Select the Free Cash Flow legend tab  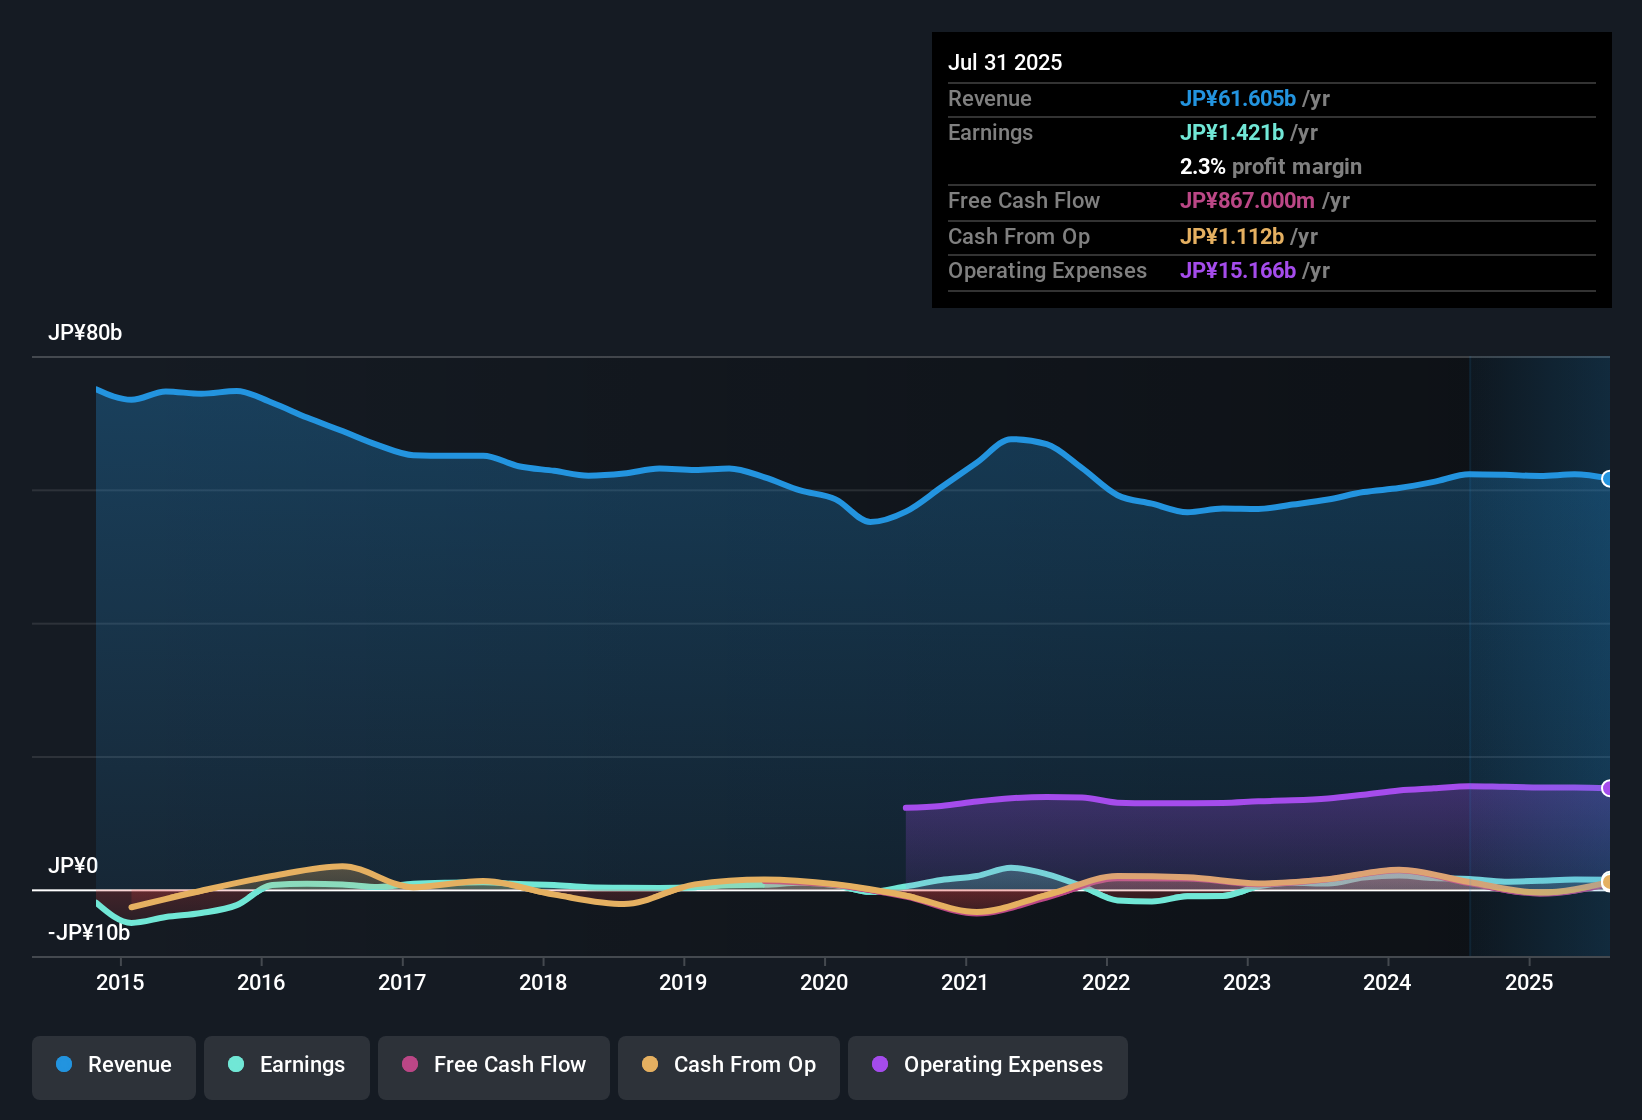pos(494,1065)
